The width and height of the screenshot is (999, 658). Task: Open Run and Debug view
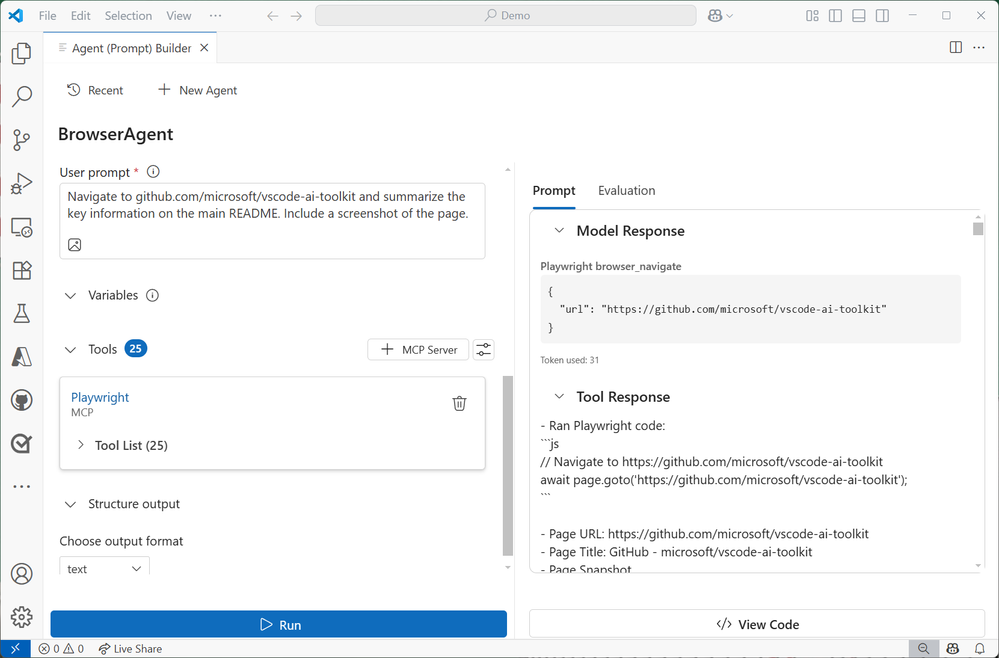tap(22, 183)
